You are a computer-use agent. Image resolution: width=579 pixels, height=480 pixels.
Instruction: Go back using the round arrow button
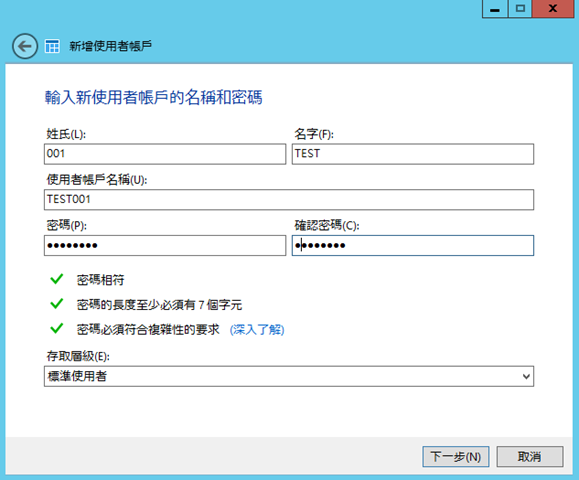pyautogui.click(x=25, y=46)
